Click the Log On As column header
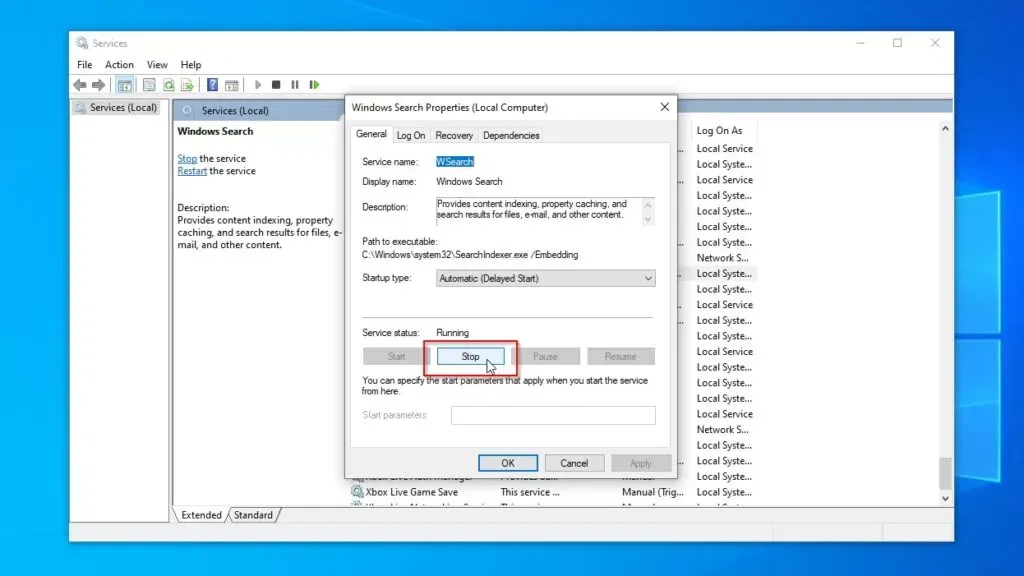 coord(719,131)
